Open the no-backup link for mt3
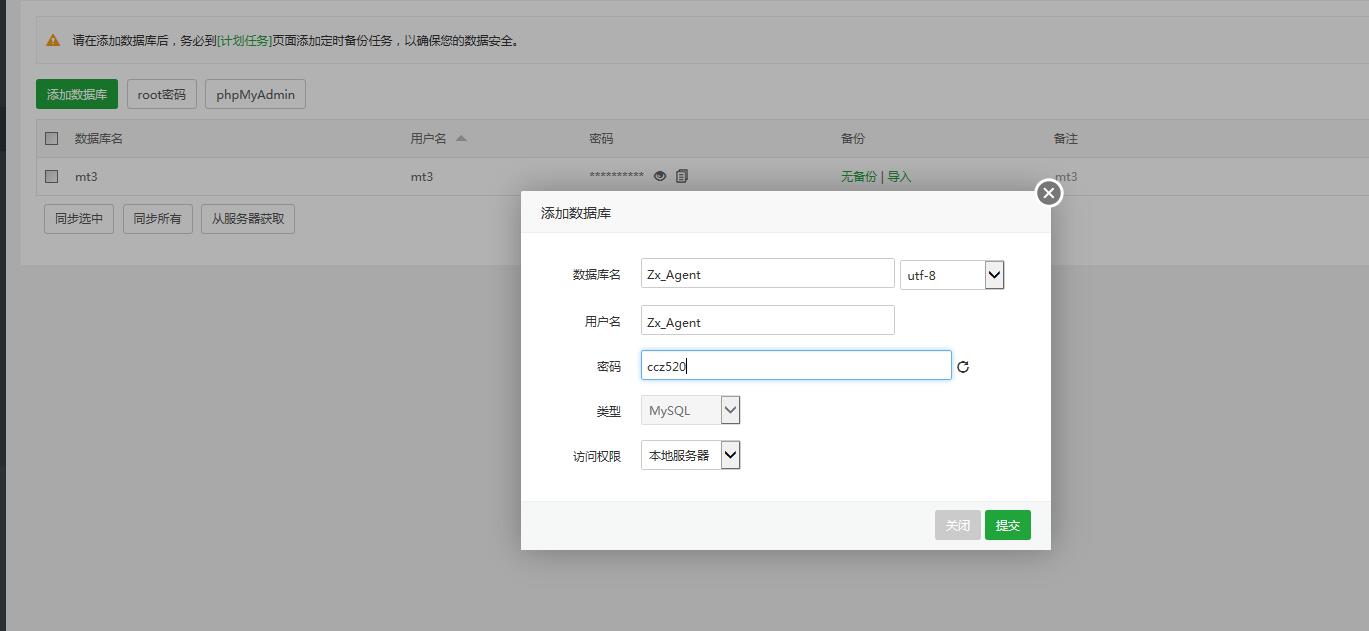Viewport: 1369px width, 631px height. click(858, 176)
